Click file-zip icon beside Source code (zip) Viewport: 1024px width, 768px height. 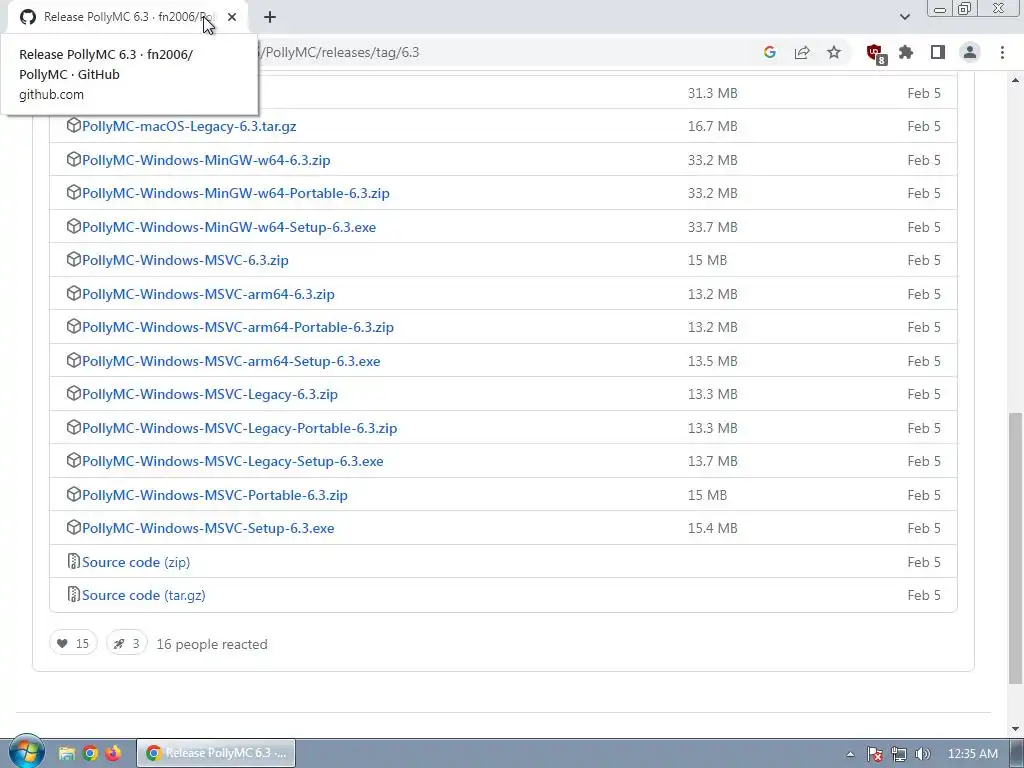(74, 561)
